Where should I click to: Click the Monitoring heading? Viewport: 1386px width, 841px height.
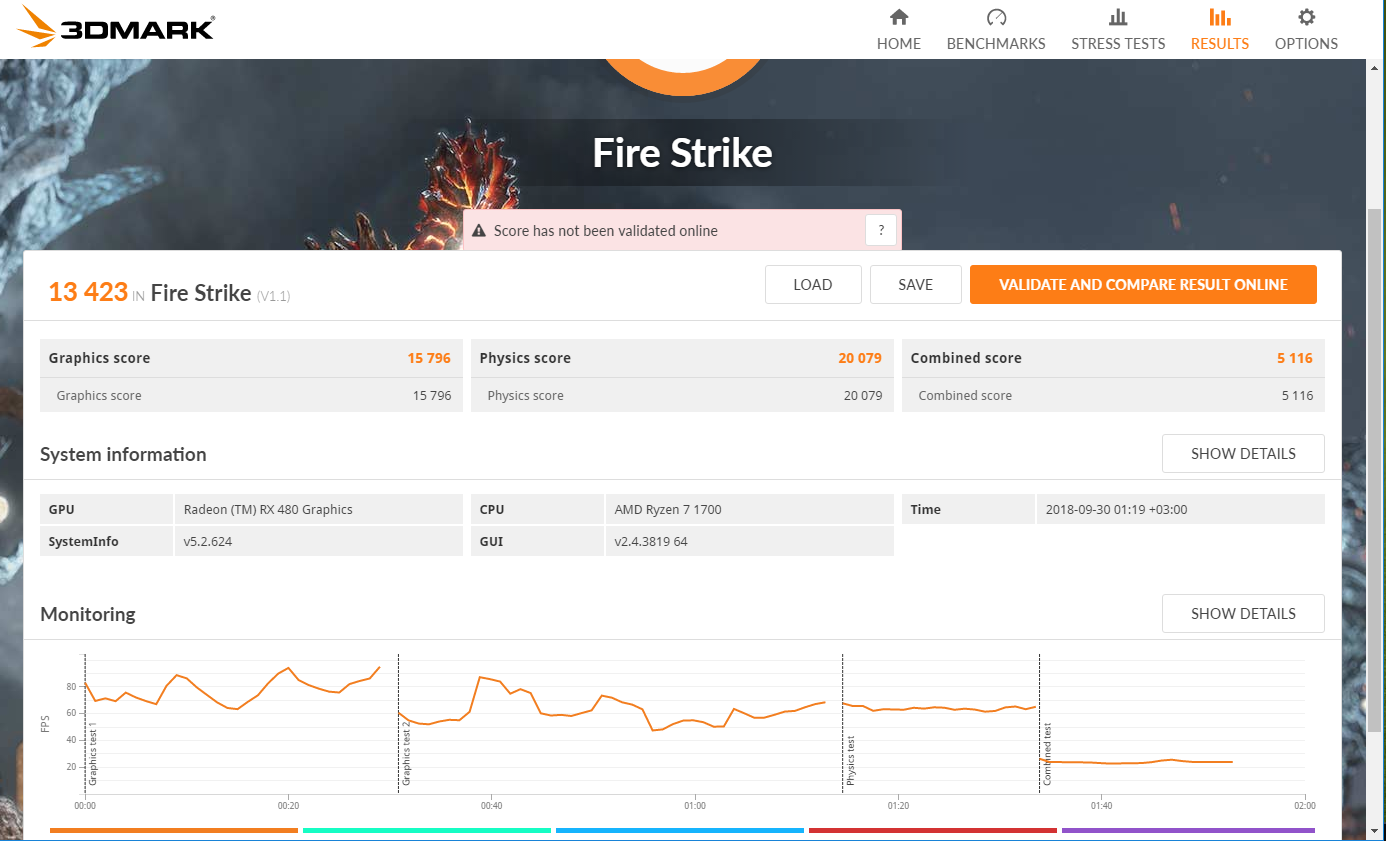[x=88, y=614]
